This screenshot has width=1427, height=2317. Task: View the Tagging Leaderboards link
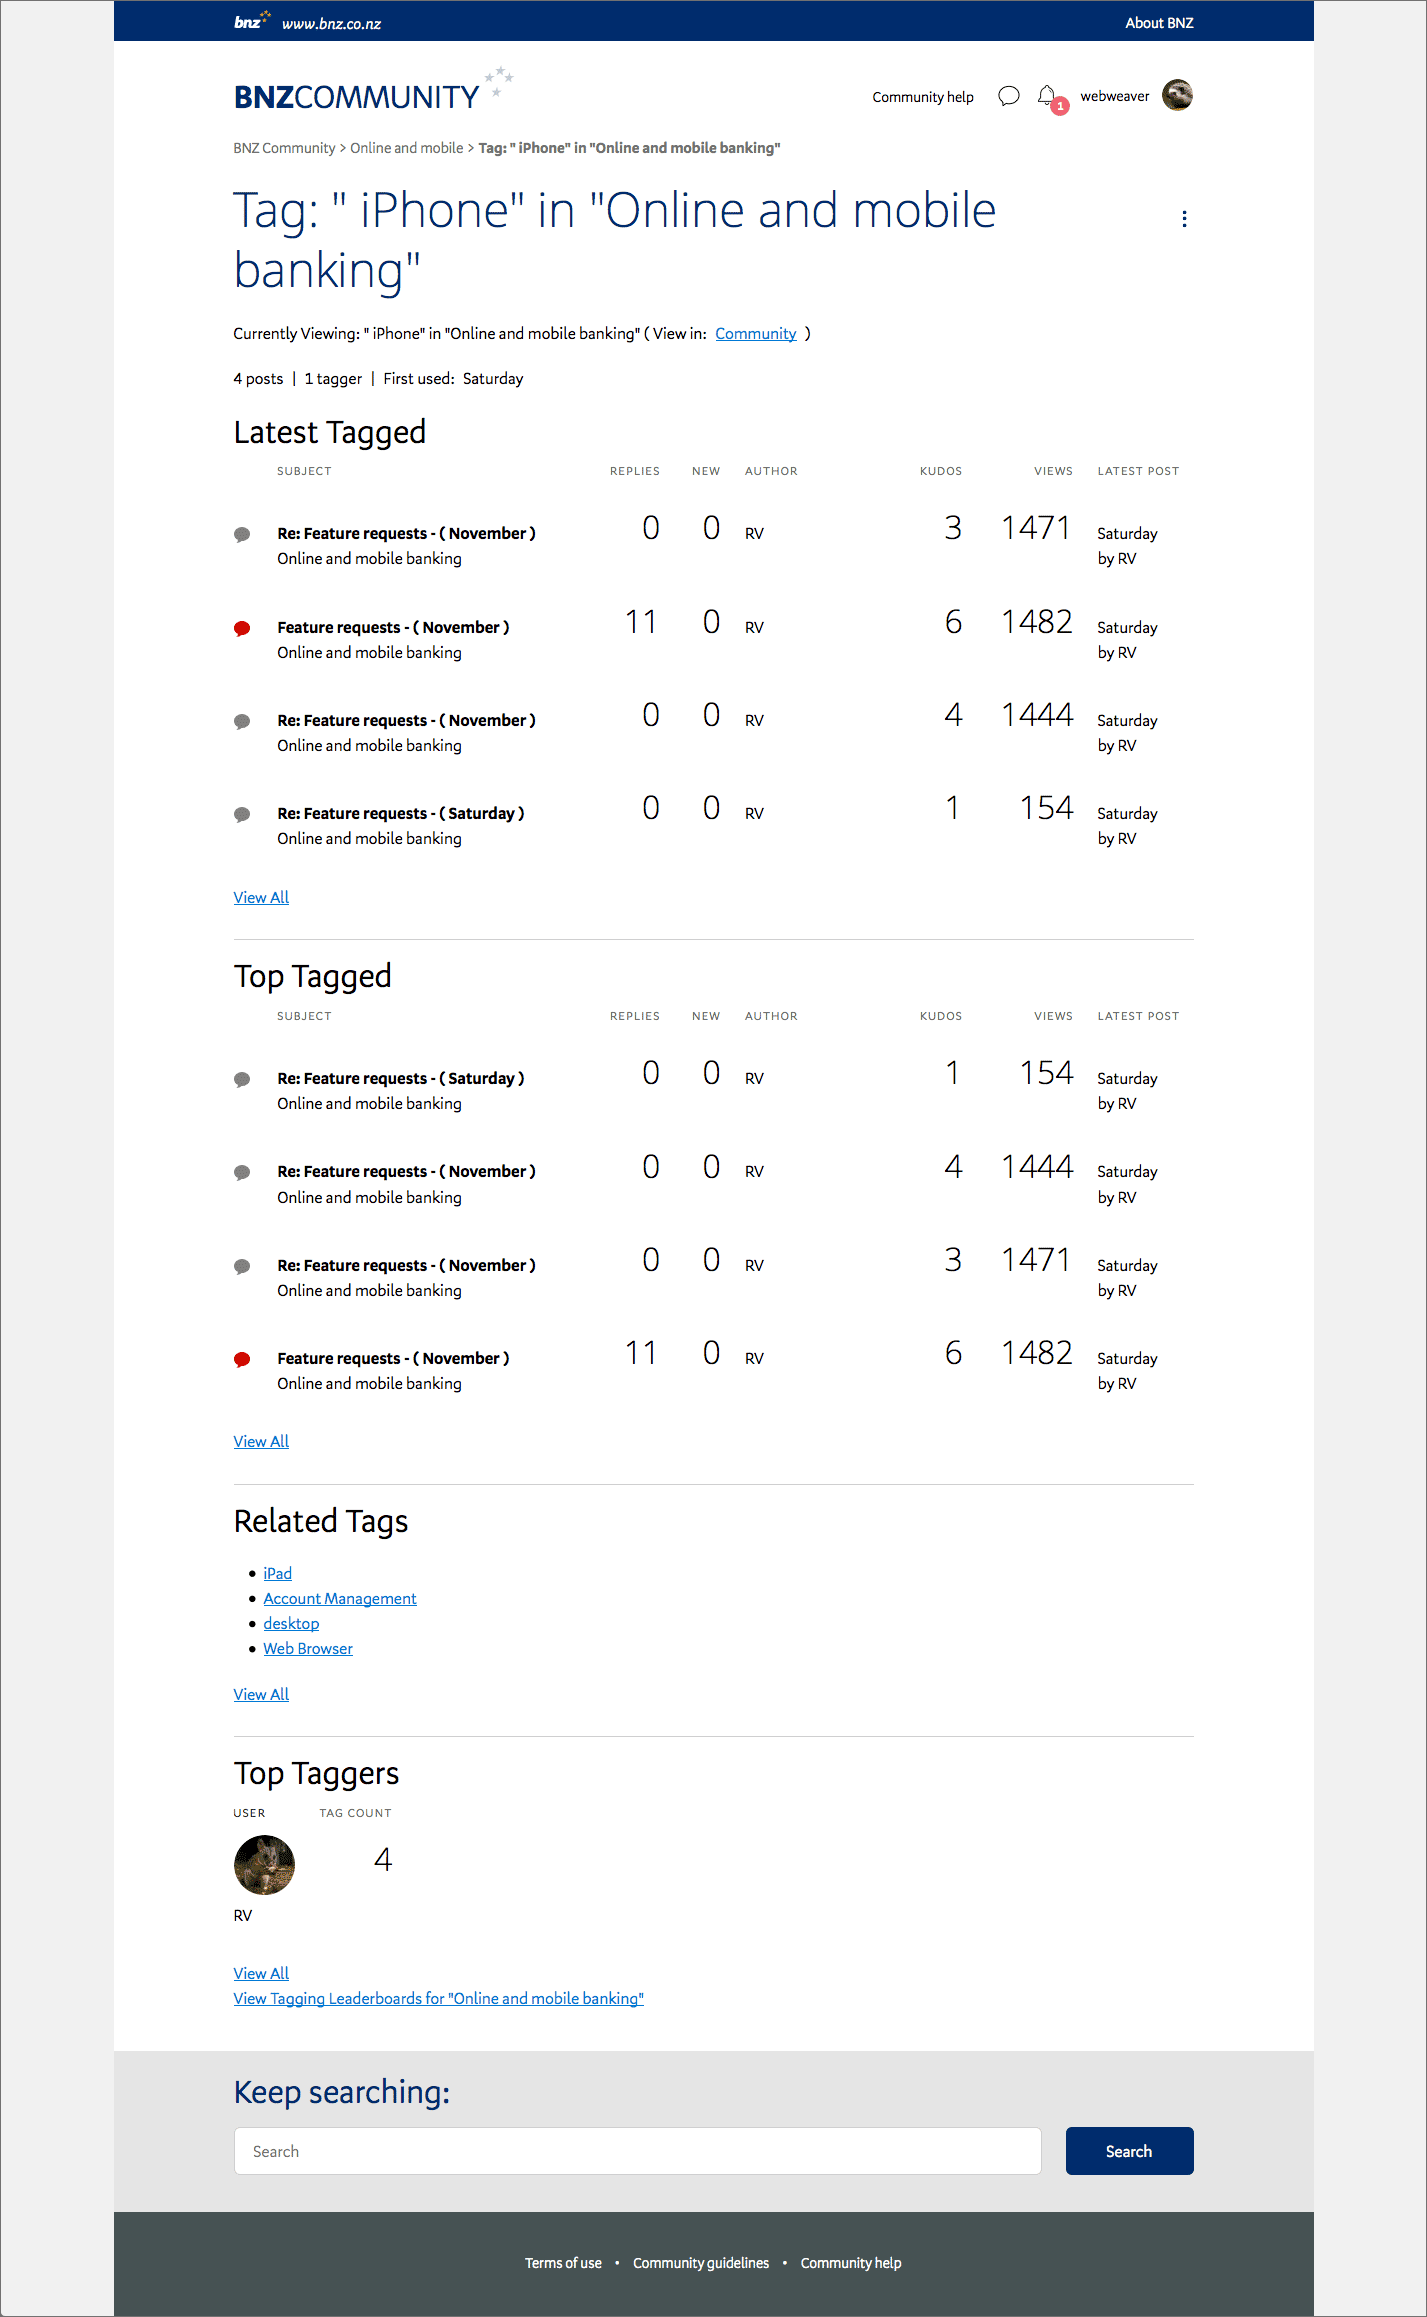(x=438, y=1999)
